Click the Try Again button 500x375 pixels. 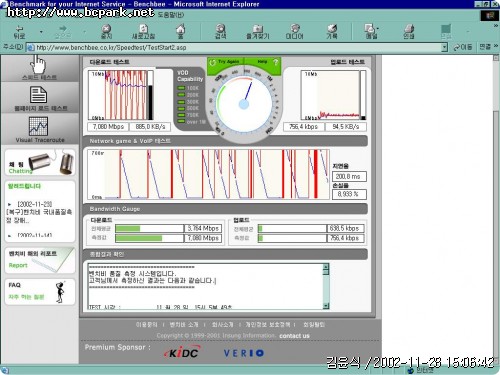tap(226, 62)
